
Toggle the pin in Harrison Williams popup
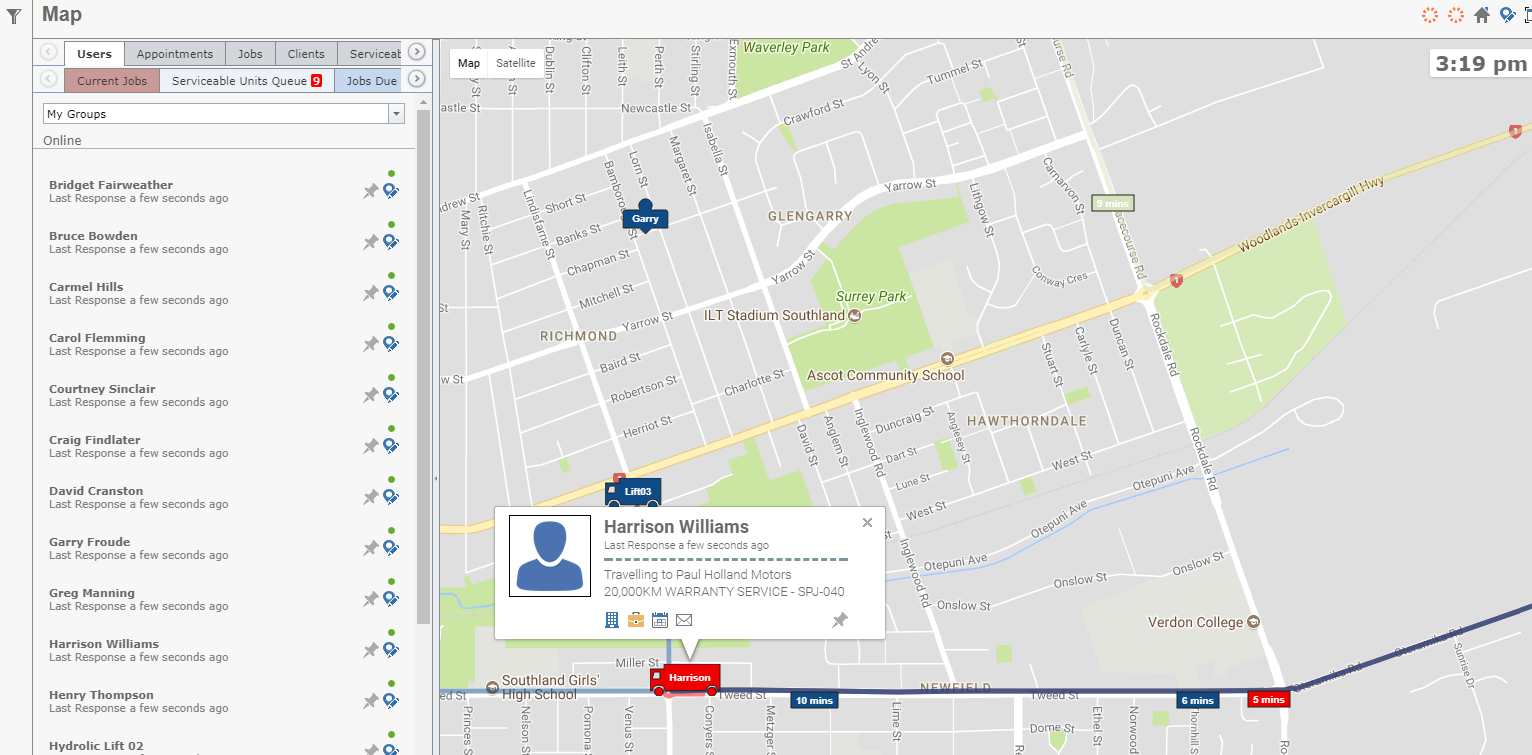(840, 620)
